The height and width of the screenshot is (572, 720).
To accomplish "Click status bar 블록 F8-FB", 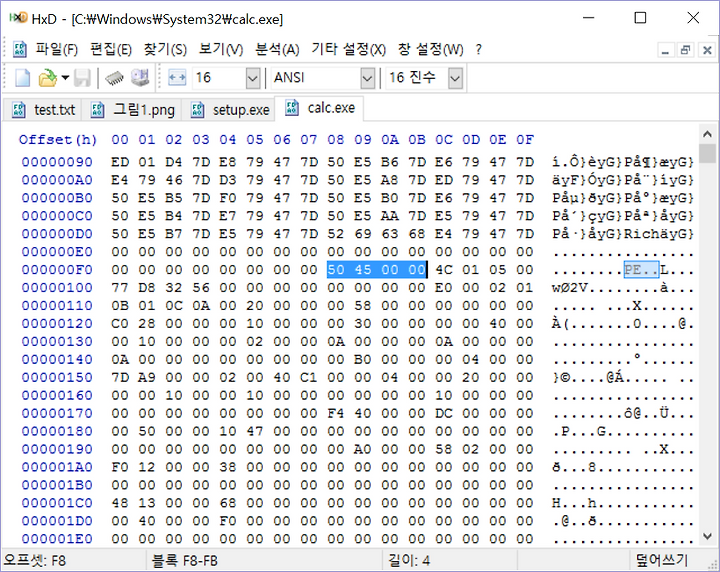I will [185, 561].
